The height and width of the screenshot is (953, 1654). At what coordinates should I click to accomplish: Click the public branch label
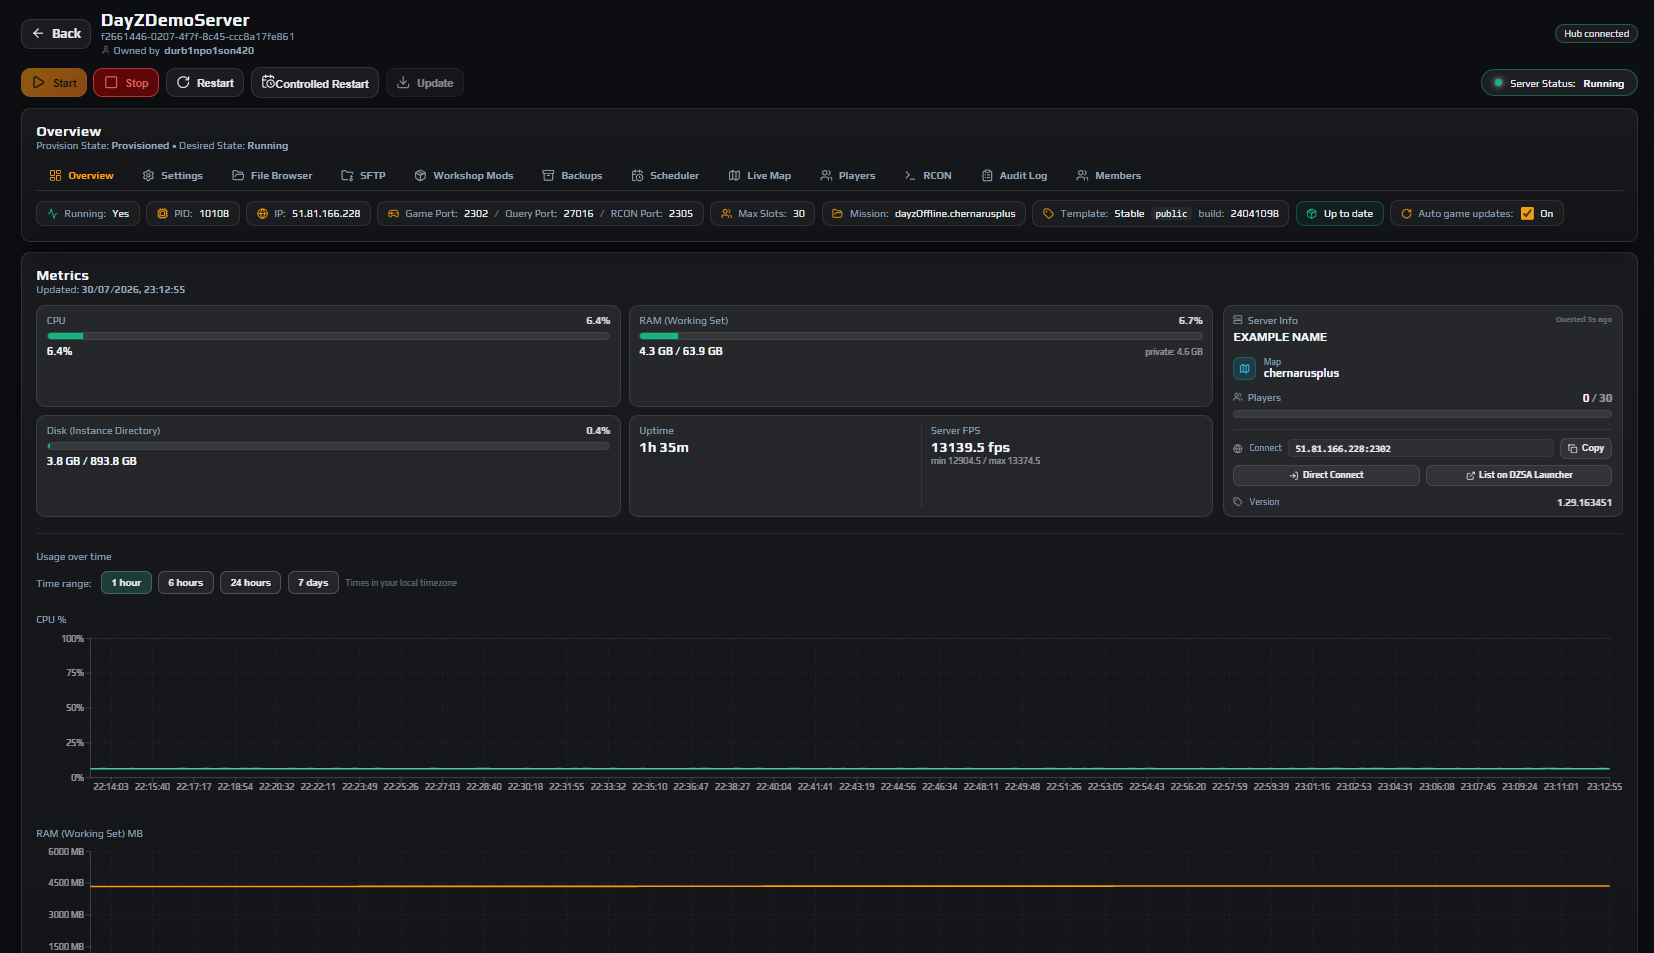point(1171,213)
